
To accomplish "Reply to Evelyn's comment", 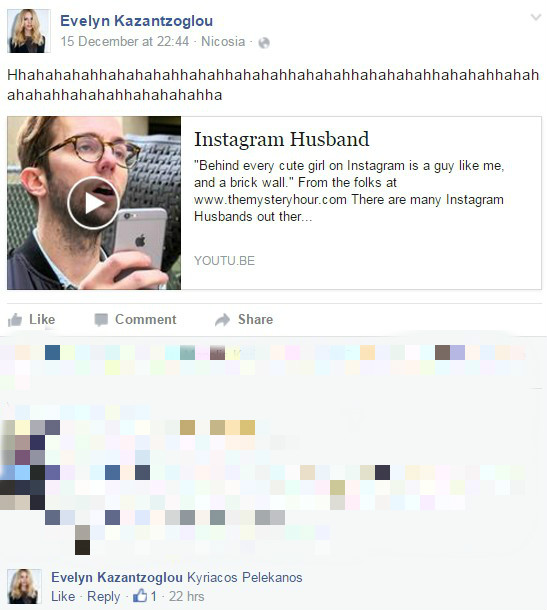I will [103, 596].
